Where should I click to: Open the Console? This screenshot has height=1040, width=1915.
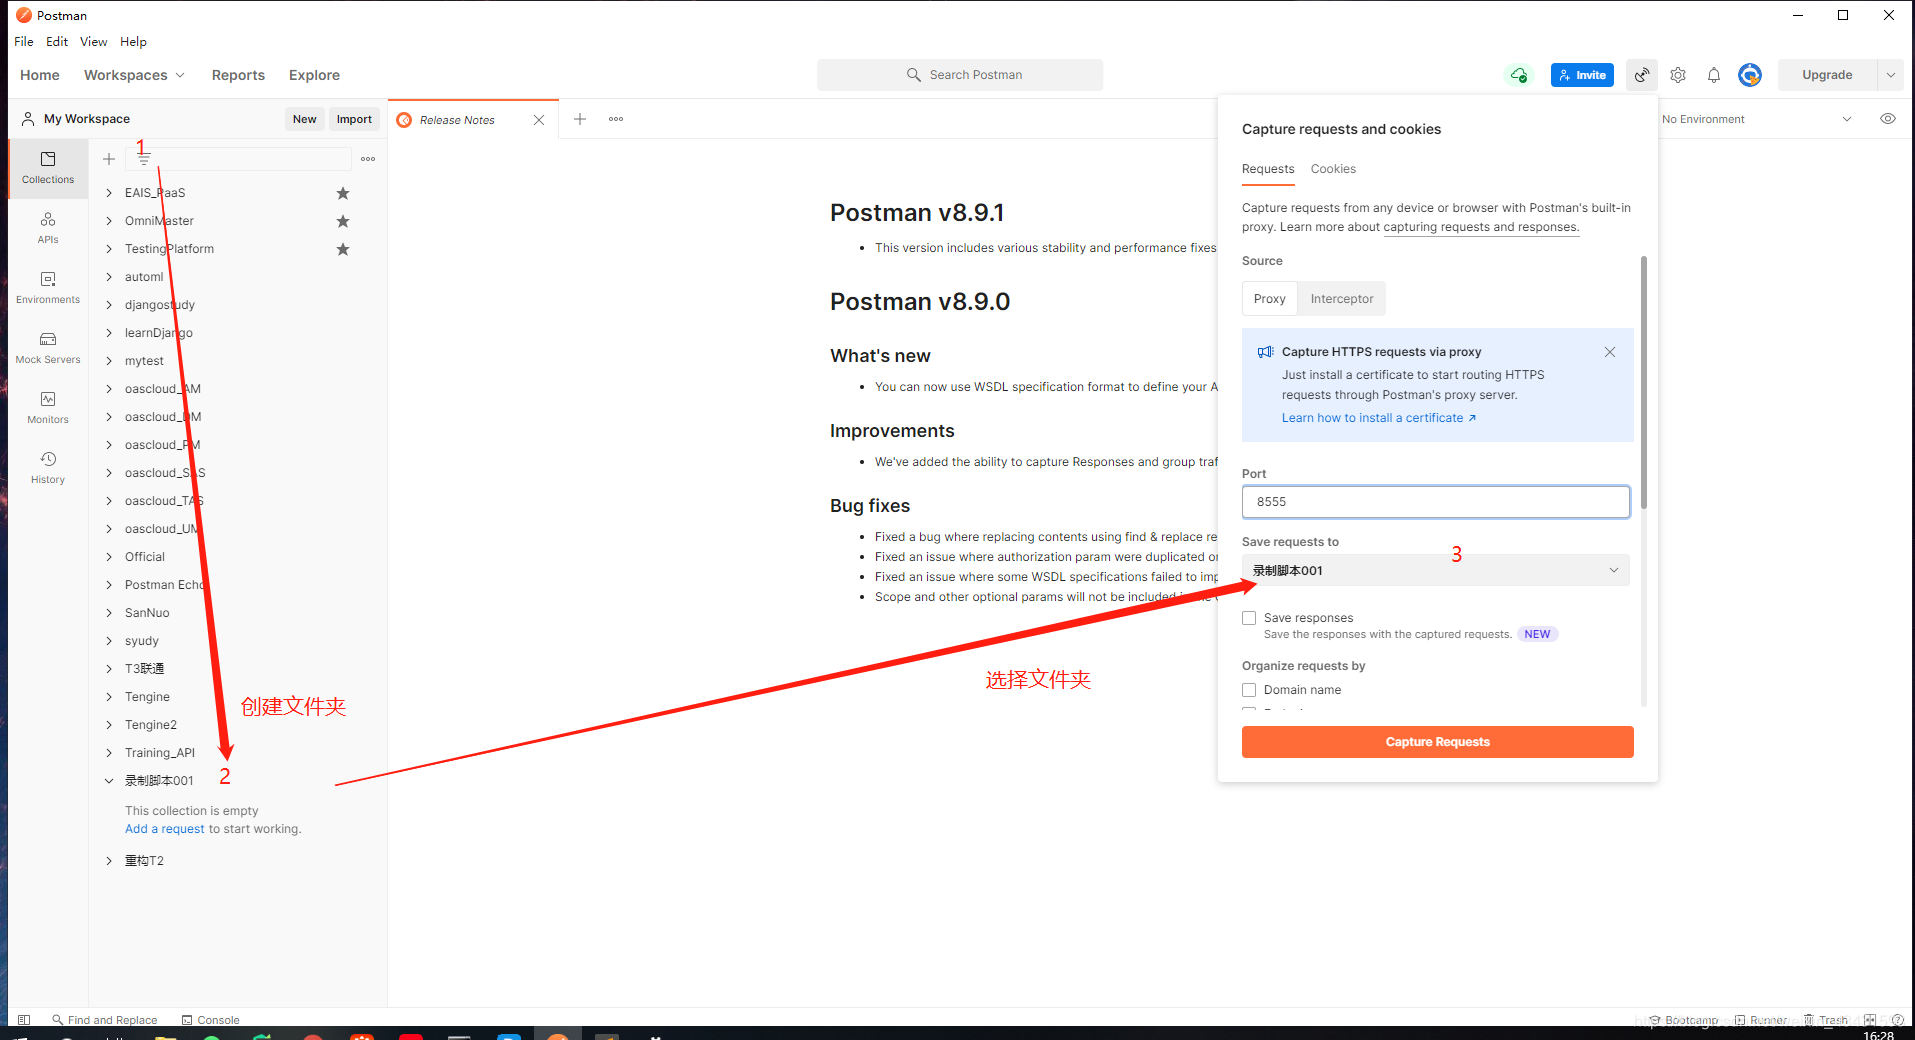point(211,1020)
